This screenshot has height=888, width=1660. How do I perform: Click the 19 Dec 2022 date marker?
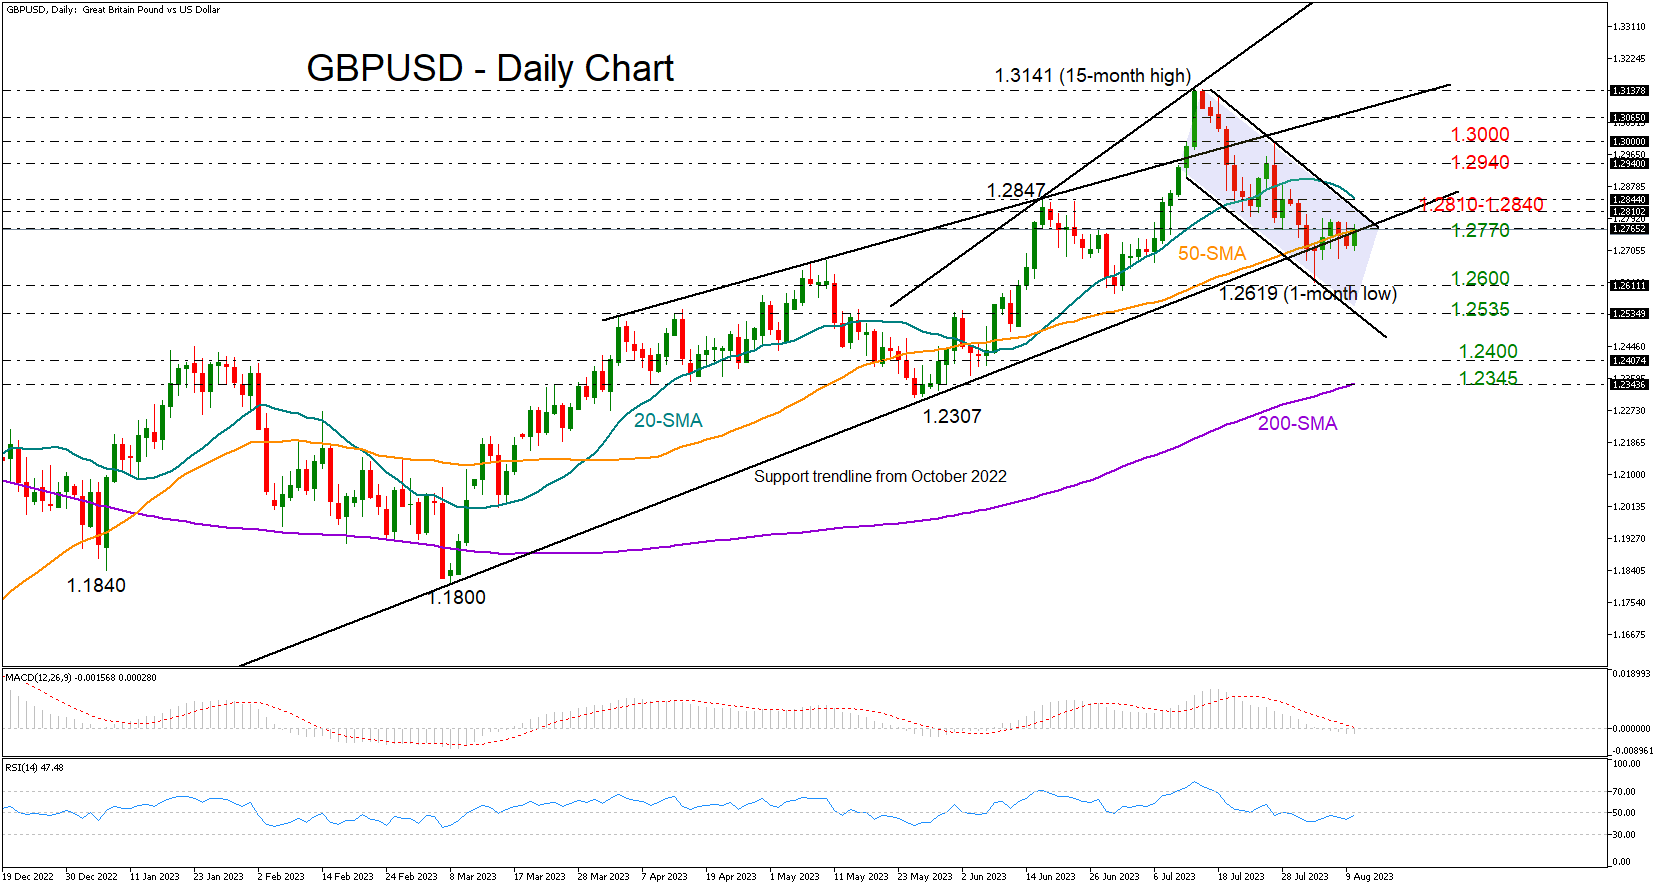click(29, 877)
